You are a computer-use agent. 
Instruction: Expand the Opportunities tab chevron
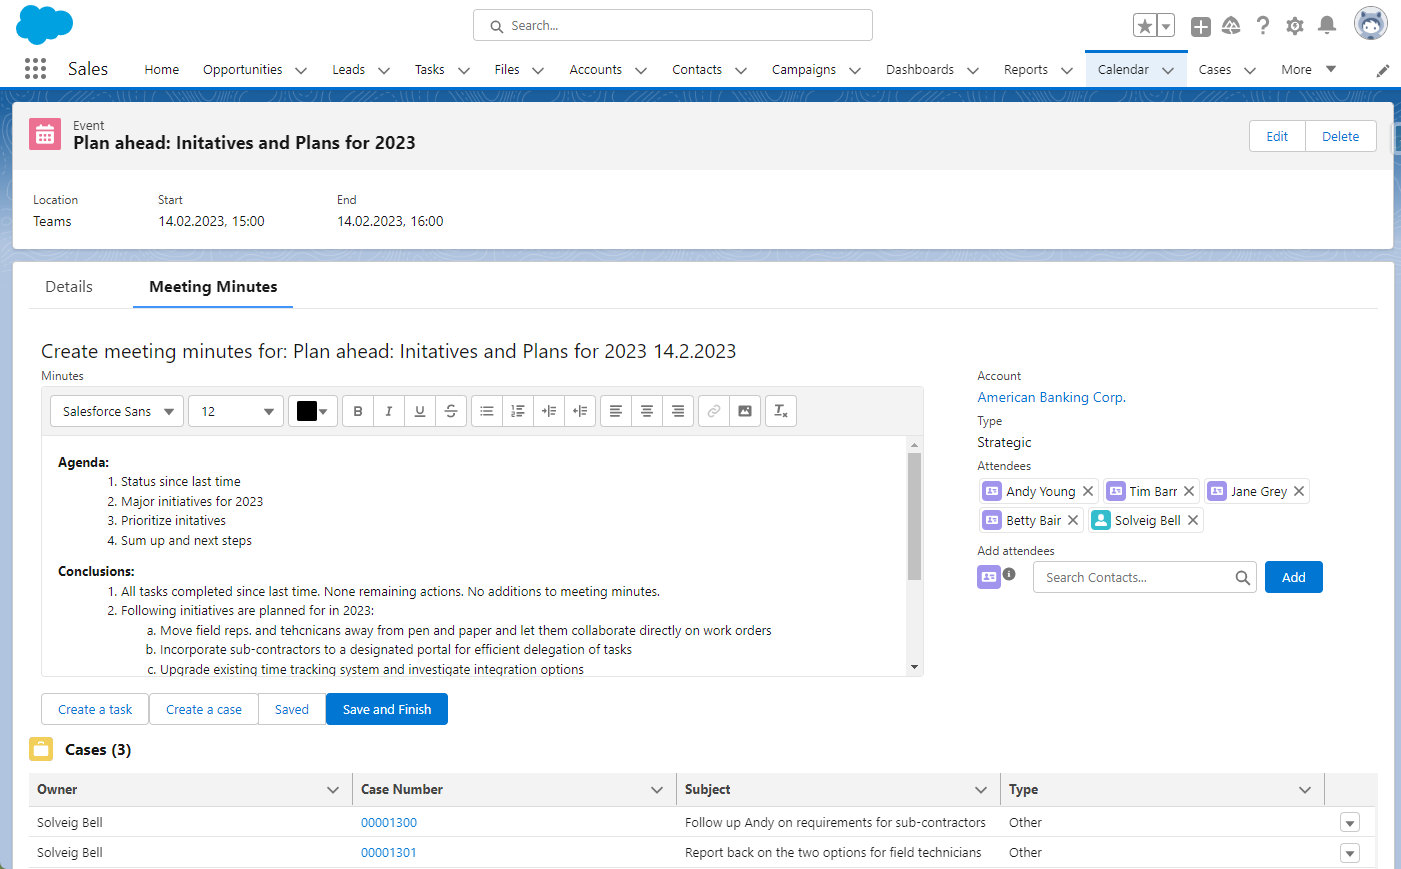300,70
